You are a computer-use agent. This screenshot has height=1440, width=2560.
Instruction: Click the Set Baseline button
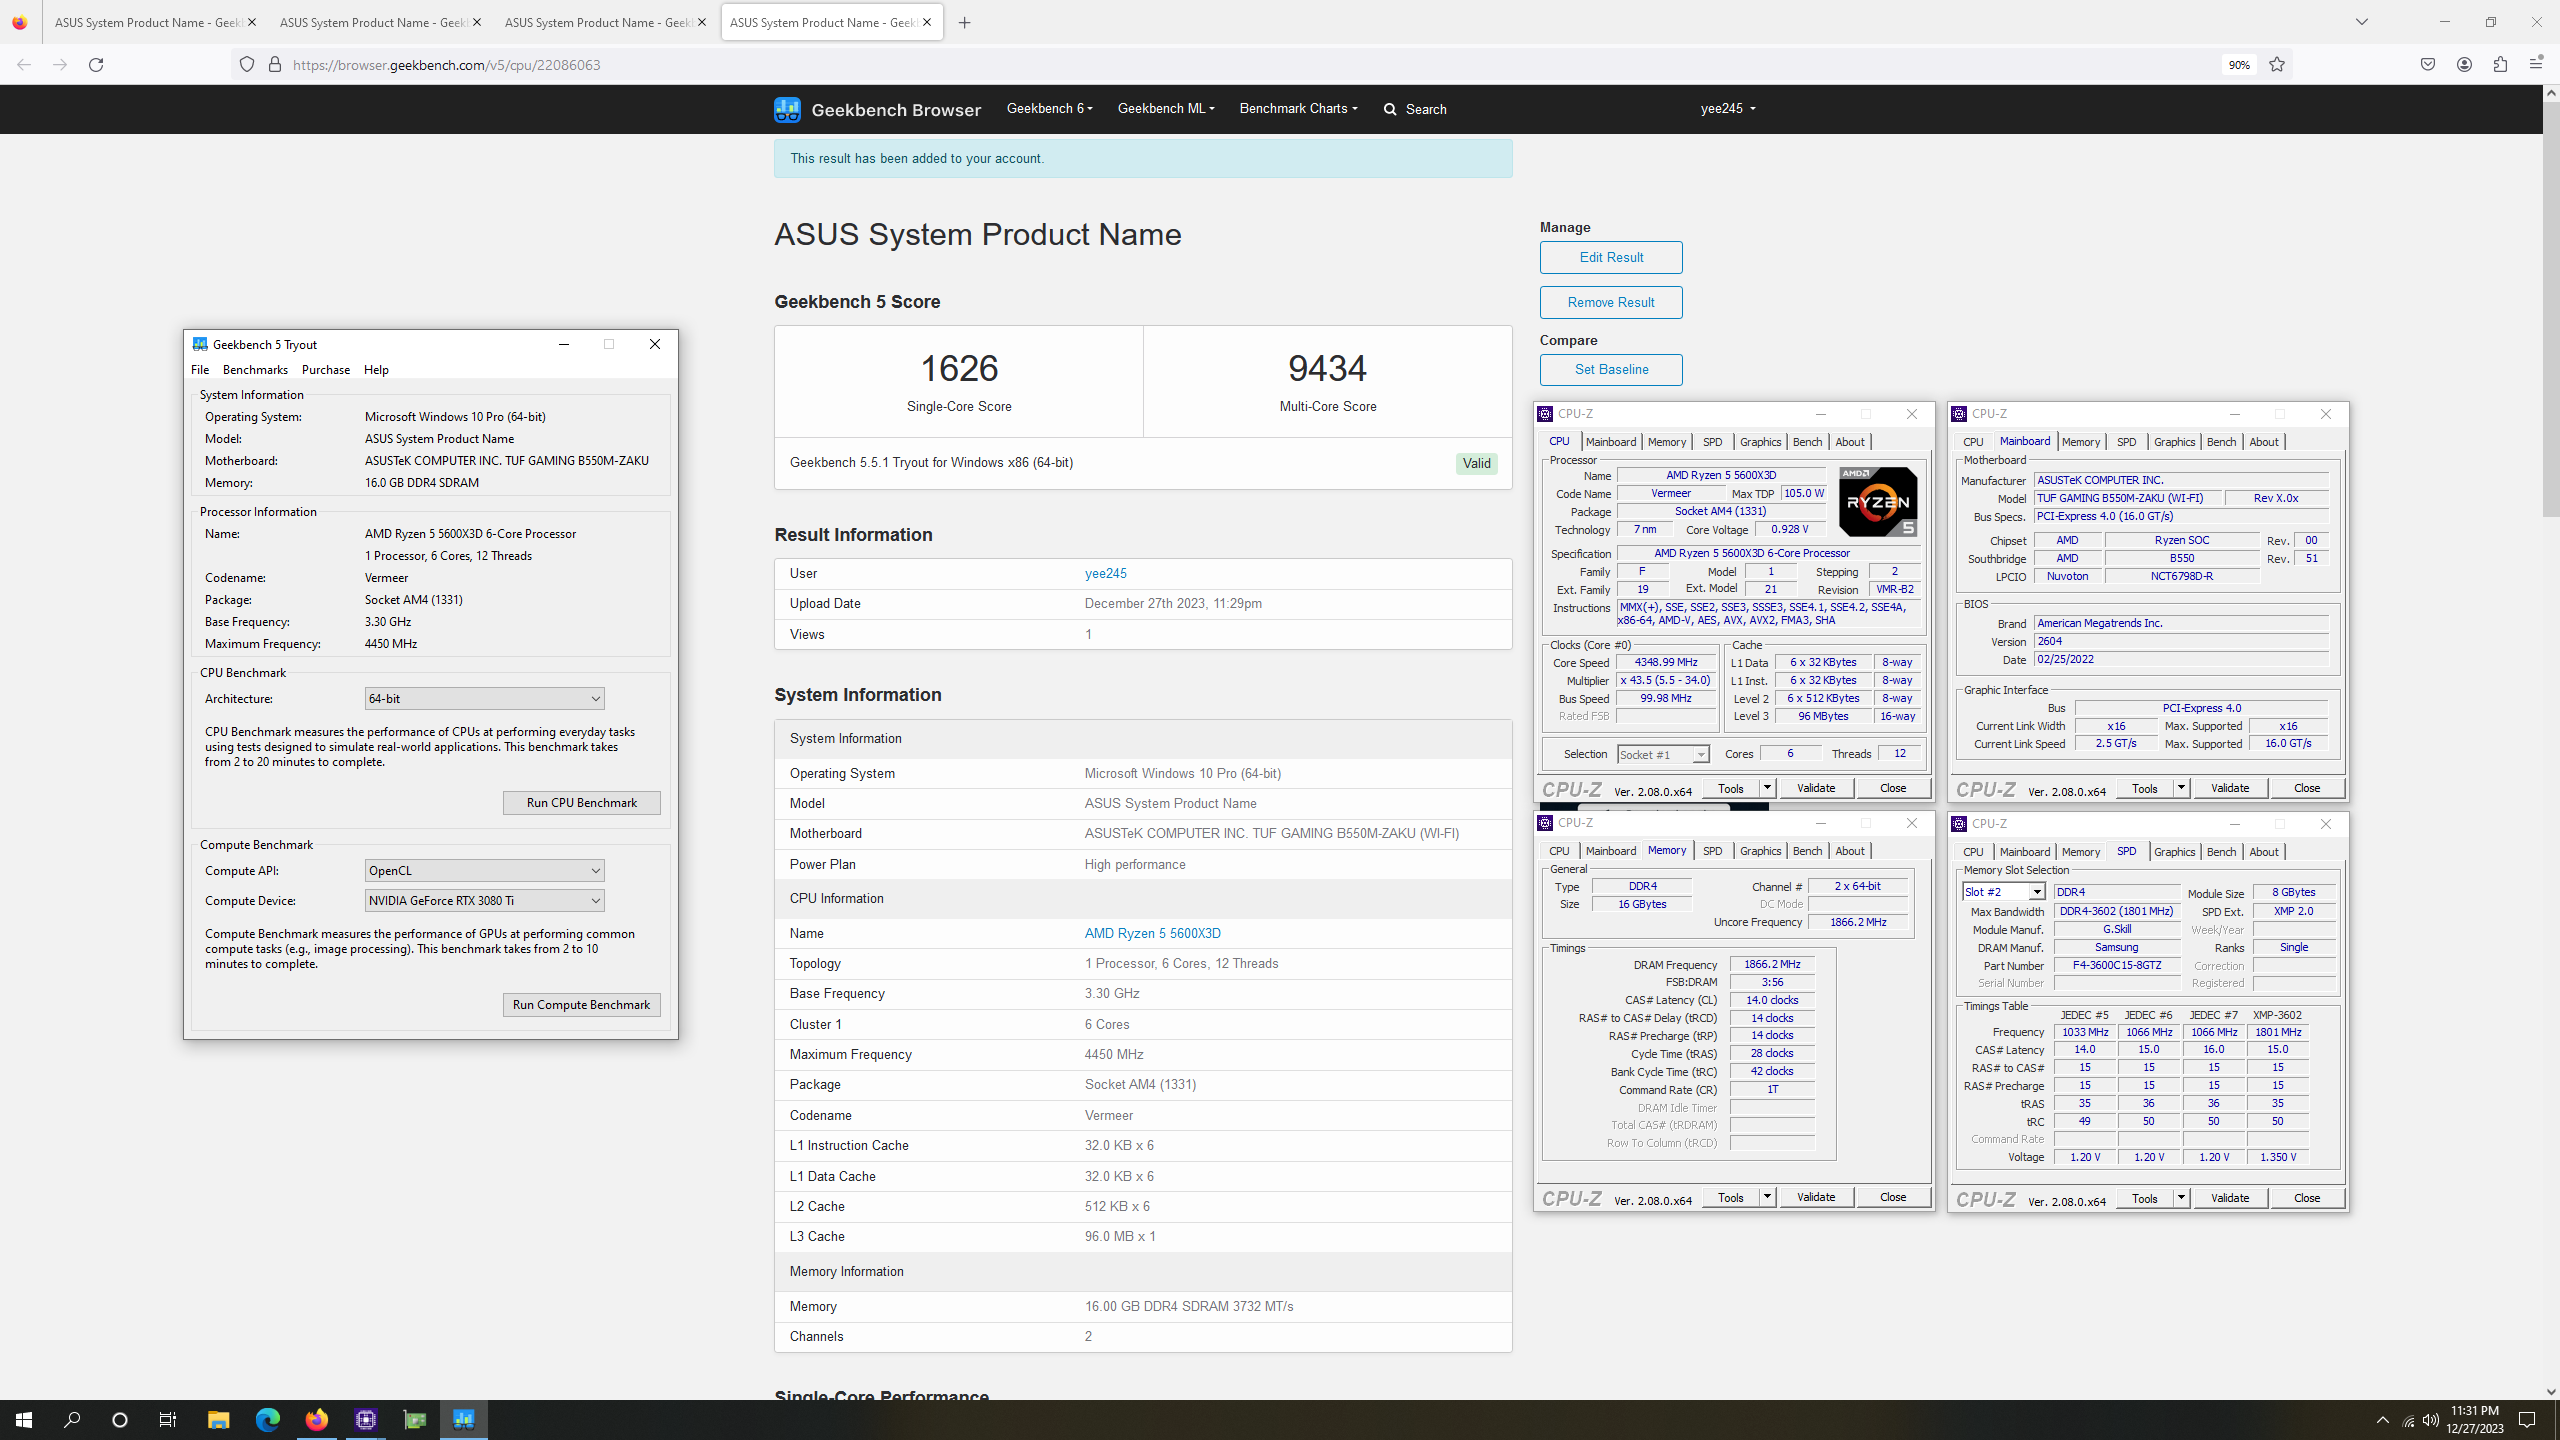point(1611,369)
